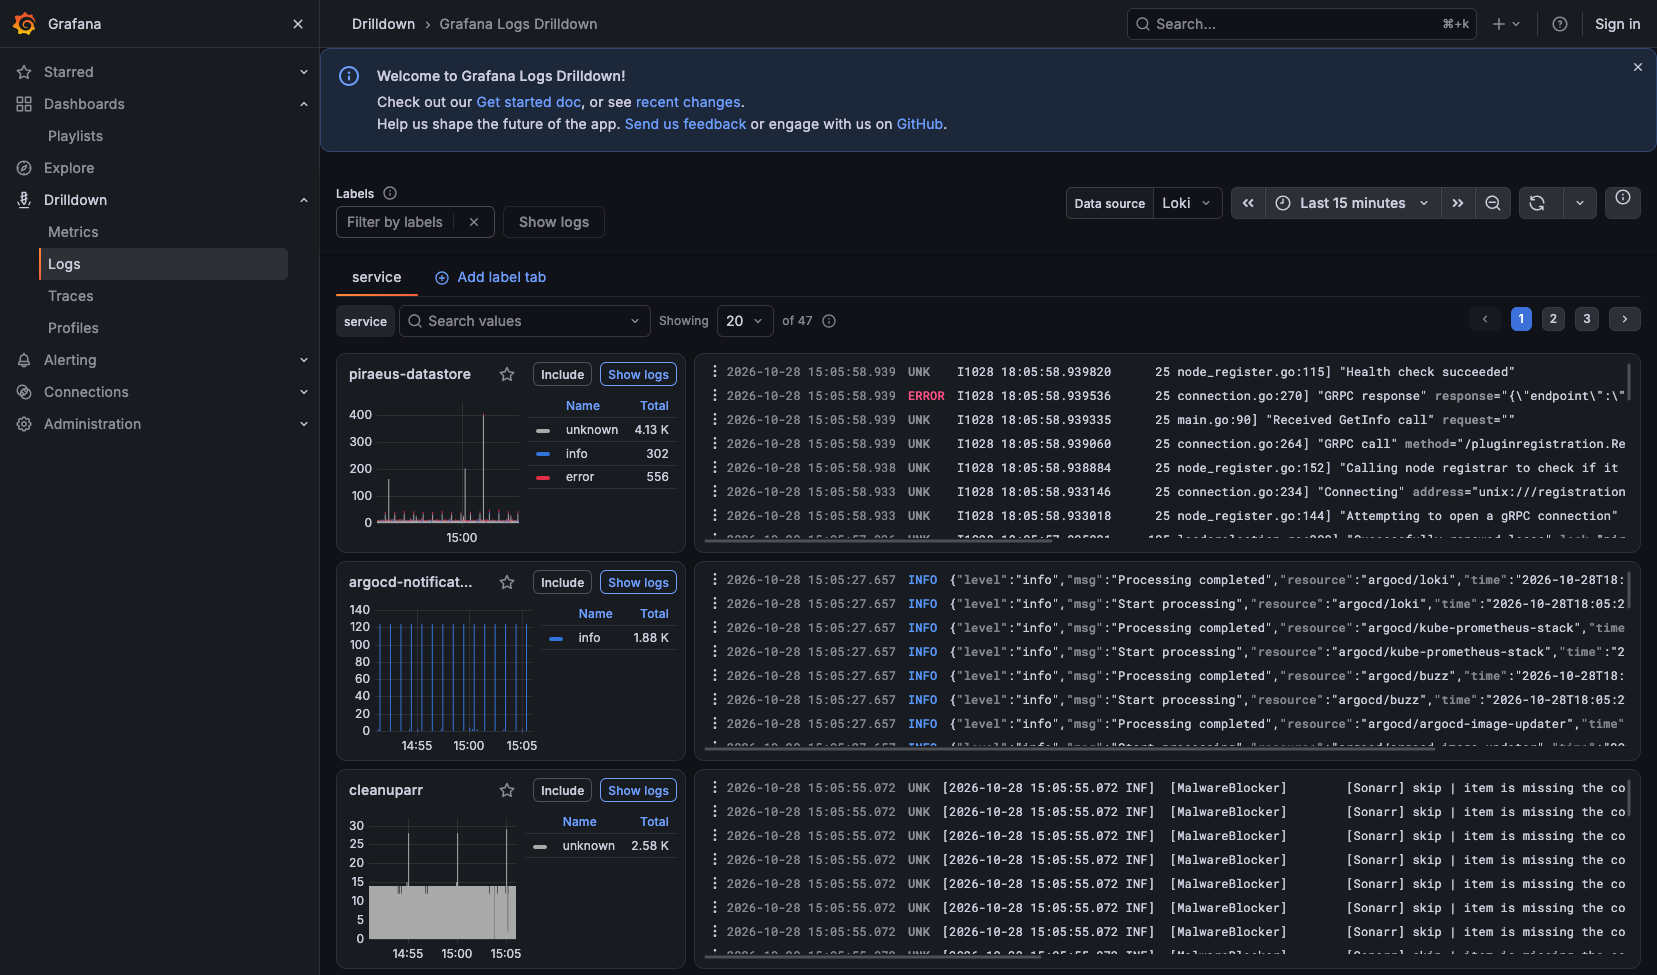Image resolution: width=1657 pixels, height=975 pixels.
Task: Include the argocd-notifications service
Action: (562, 582)
